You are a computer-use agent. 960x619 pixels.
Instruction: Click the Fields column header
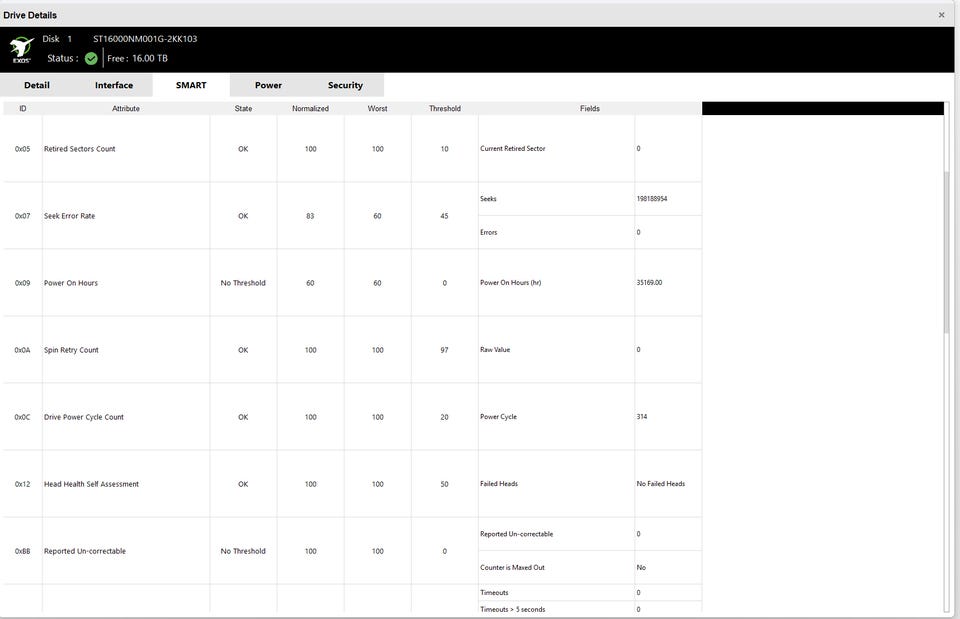pos(590,108)
